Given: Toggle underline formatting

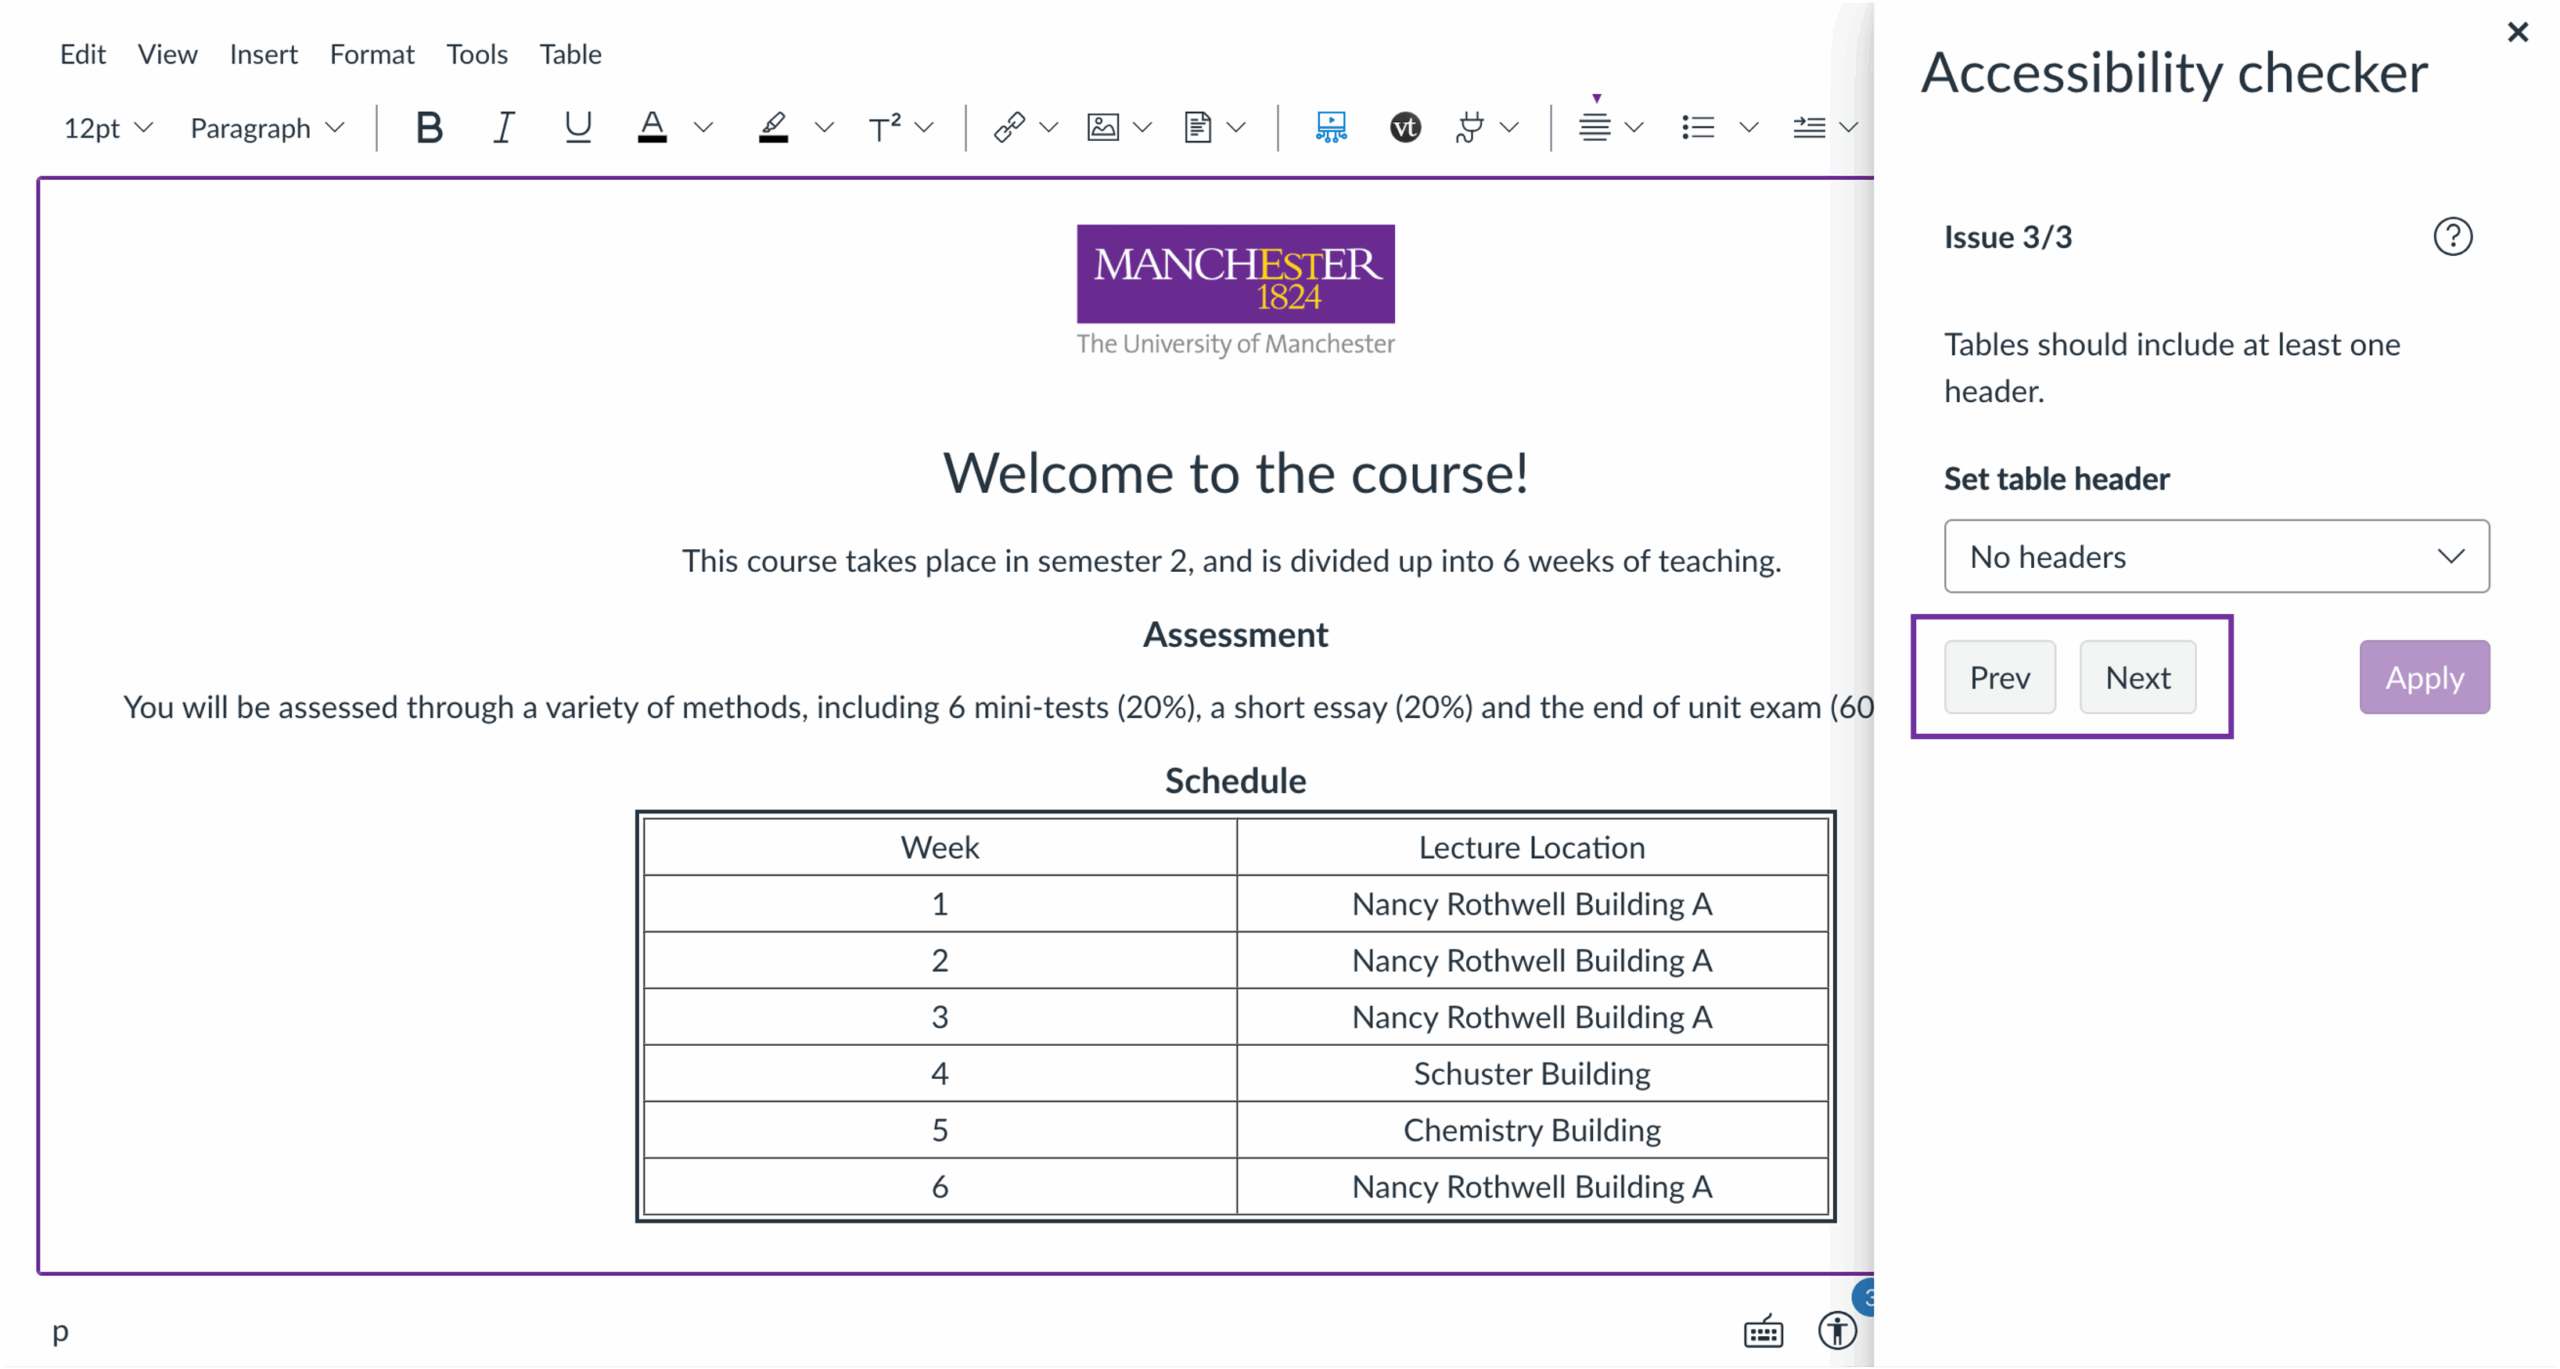Looking at the screenshot, I should pos(577,127).
